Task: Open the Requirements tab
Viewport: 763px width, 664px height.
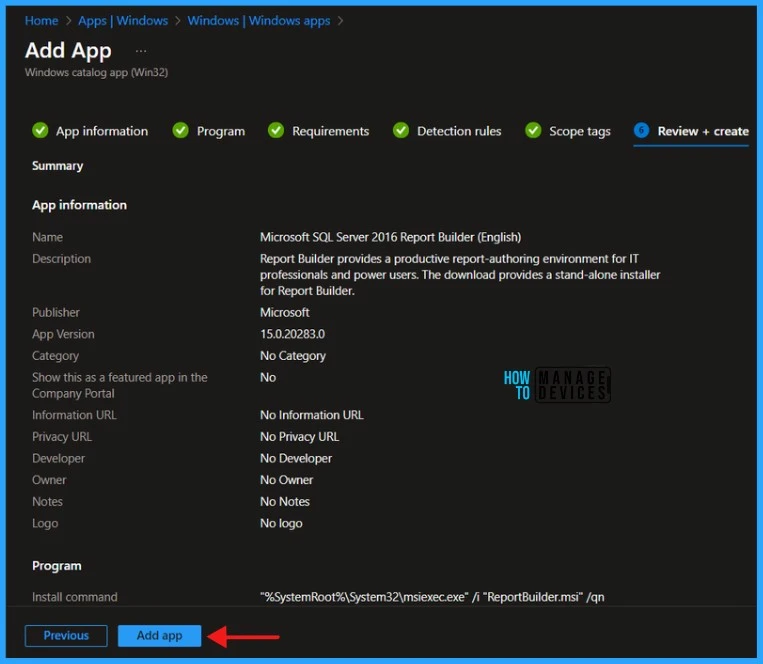Action: click(x=330, y=131)
